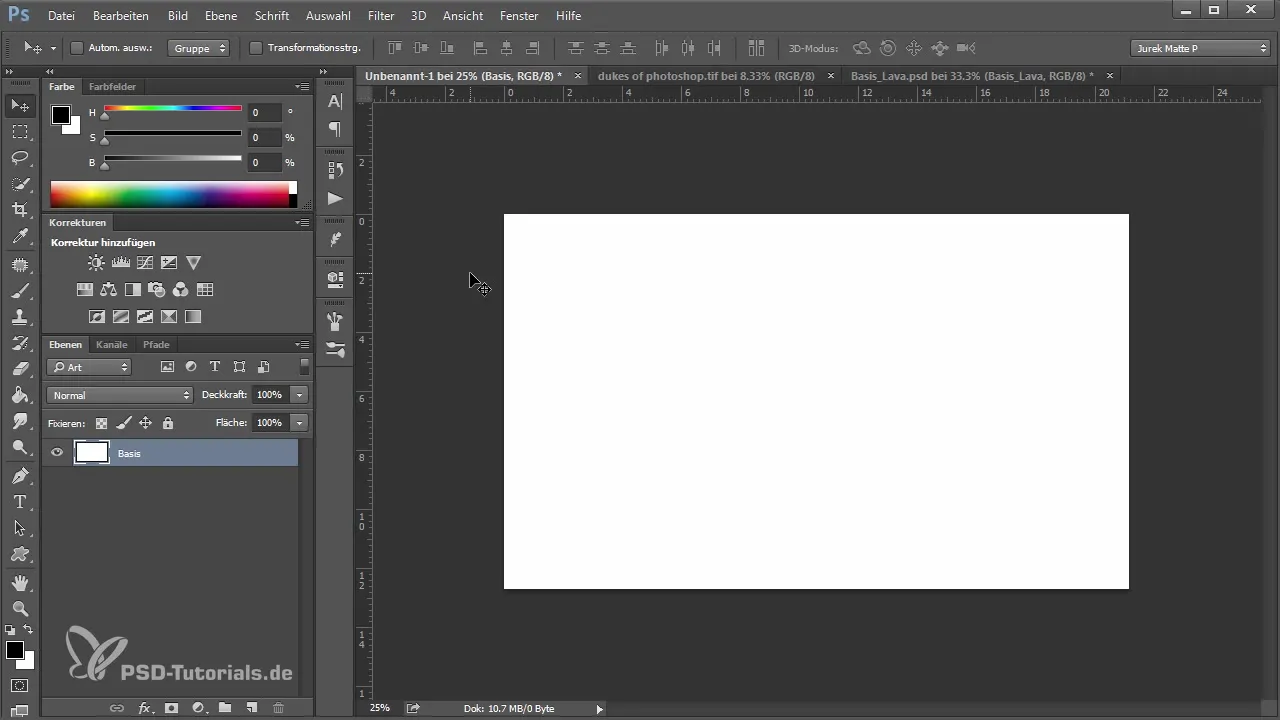1280x720 pixels.
Task: Open the layer filter Art dropdown
Action: [89, 367]
